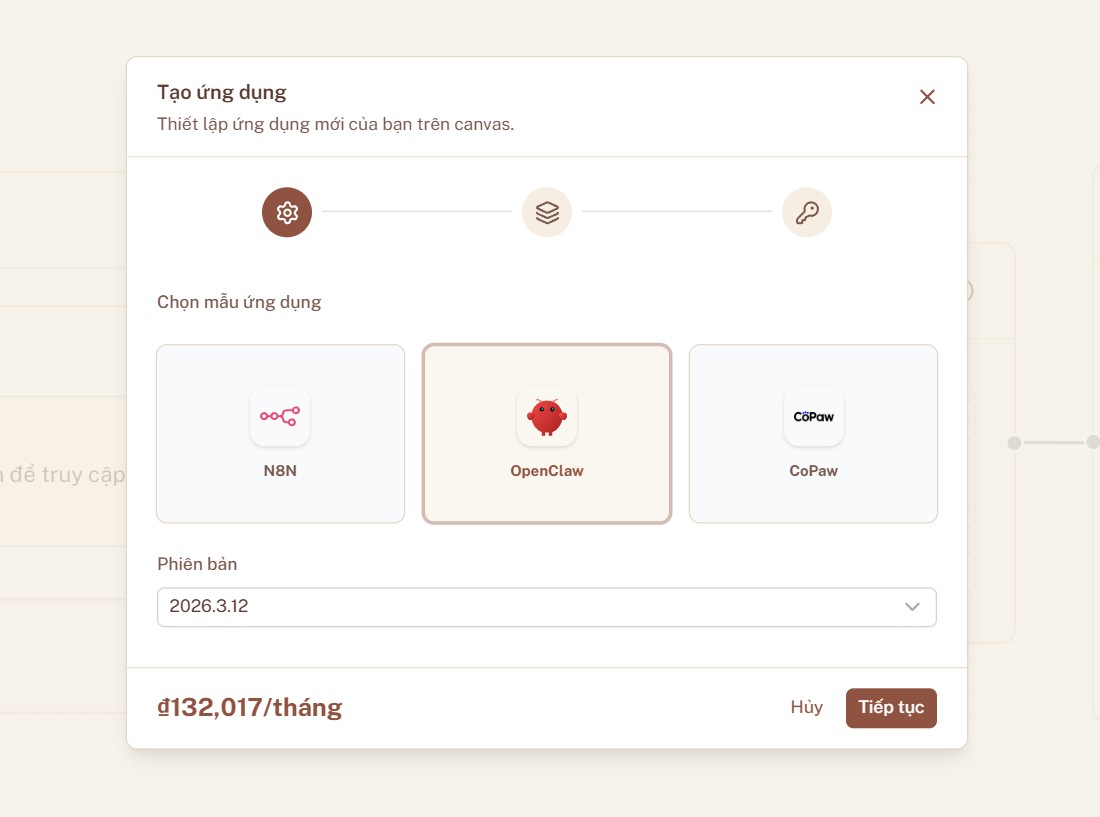Click the Tạo ứng dụng dialog title
Viewport: 1100px width, 817px height.
click(x=222, y=93)
